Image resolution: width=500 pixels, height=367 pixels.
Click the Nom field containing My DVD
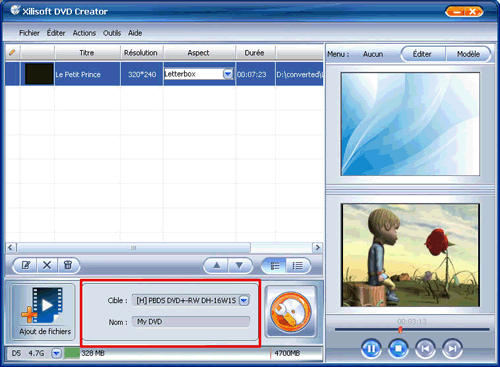point(191,322)
